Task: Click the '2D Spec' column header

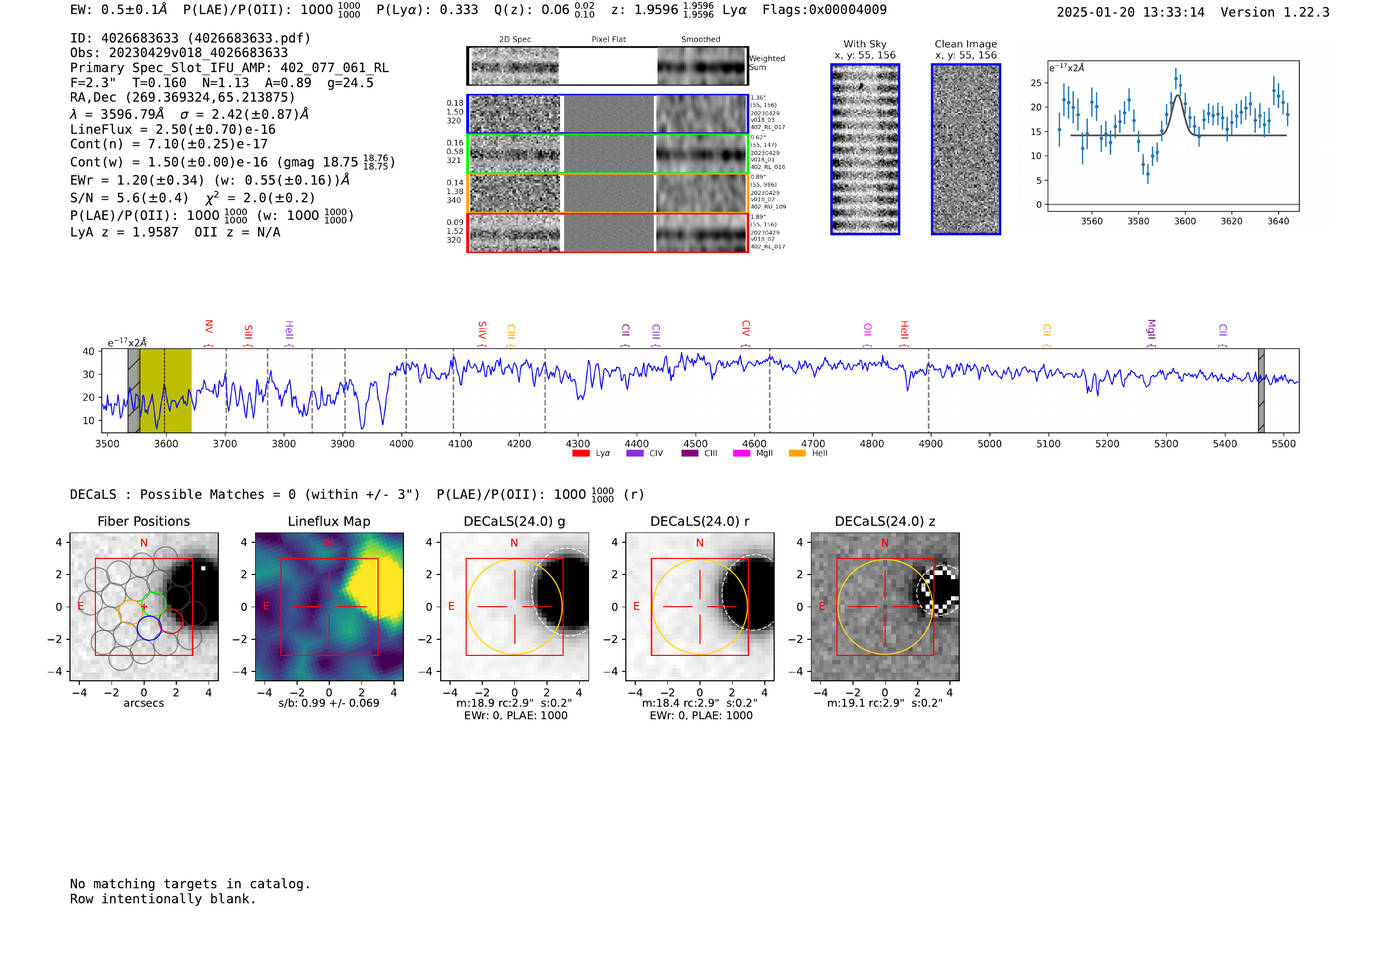Action: (515, 40)
